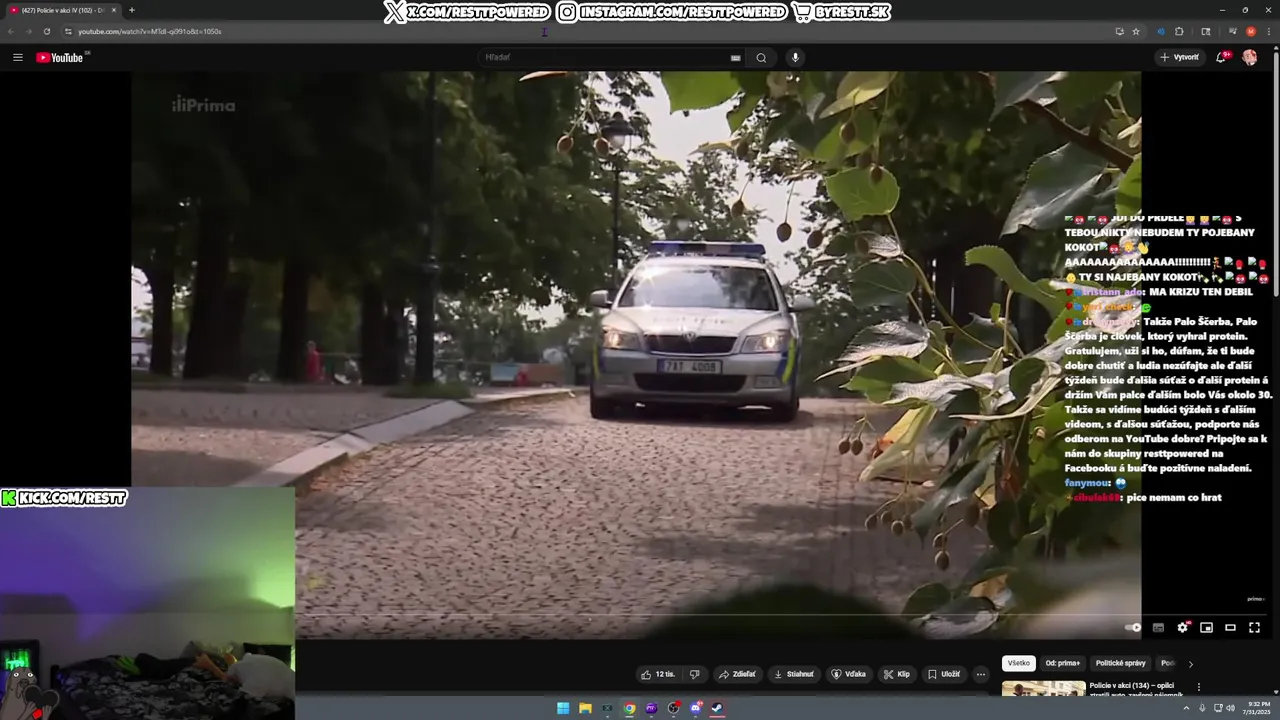Save the video with Uložiť
The image size is (1280, 720).
944,674
